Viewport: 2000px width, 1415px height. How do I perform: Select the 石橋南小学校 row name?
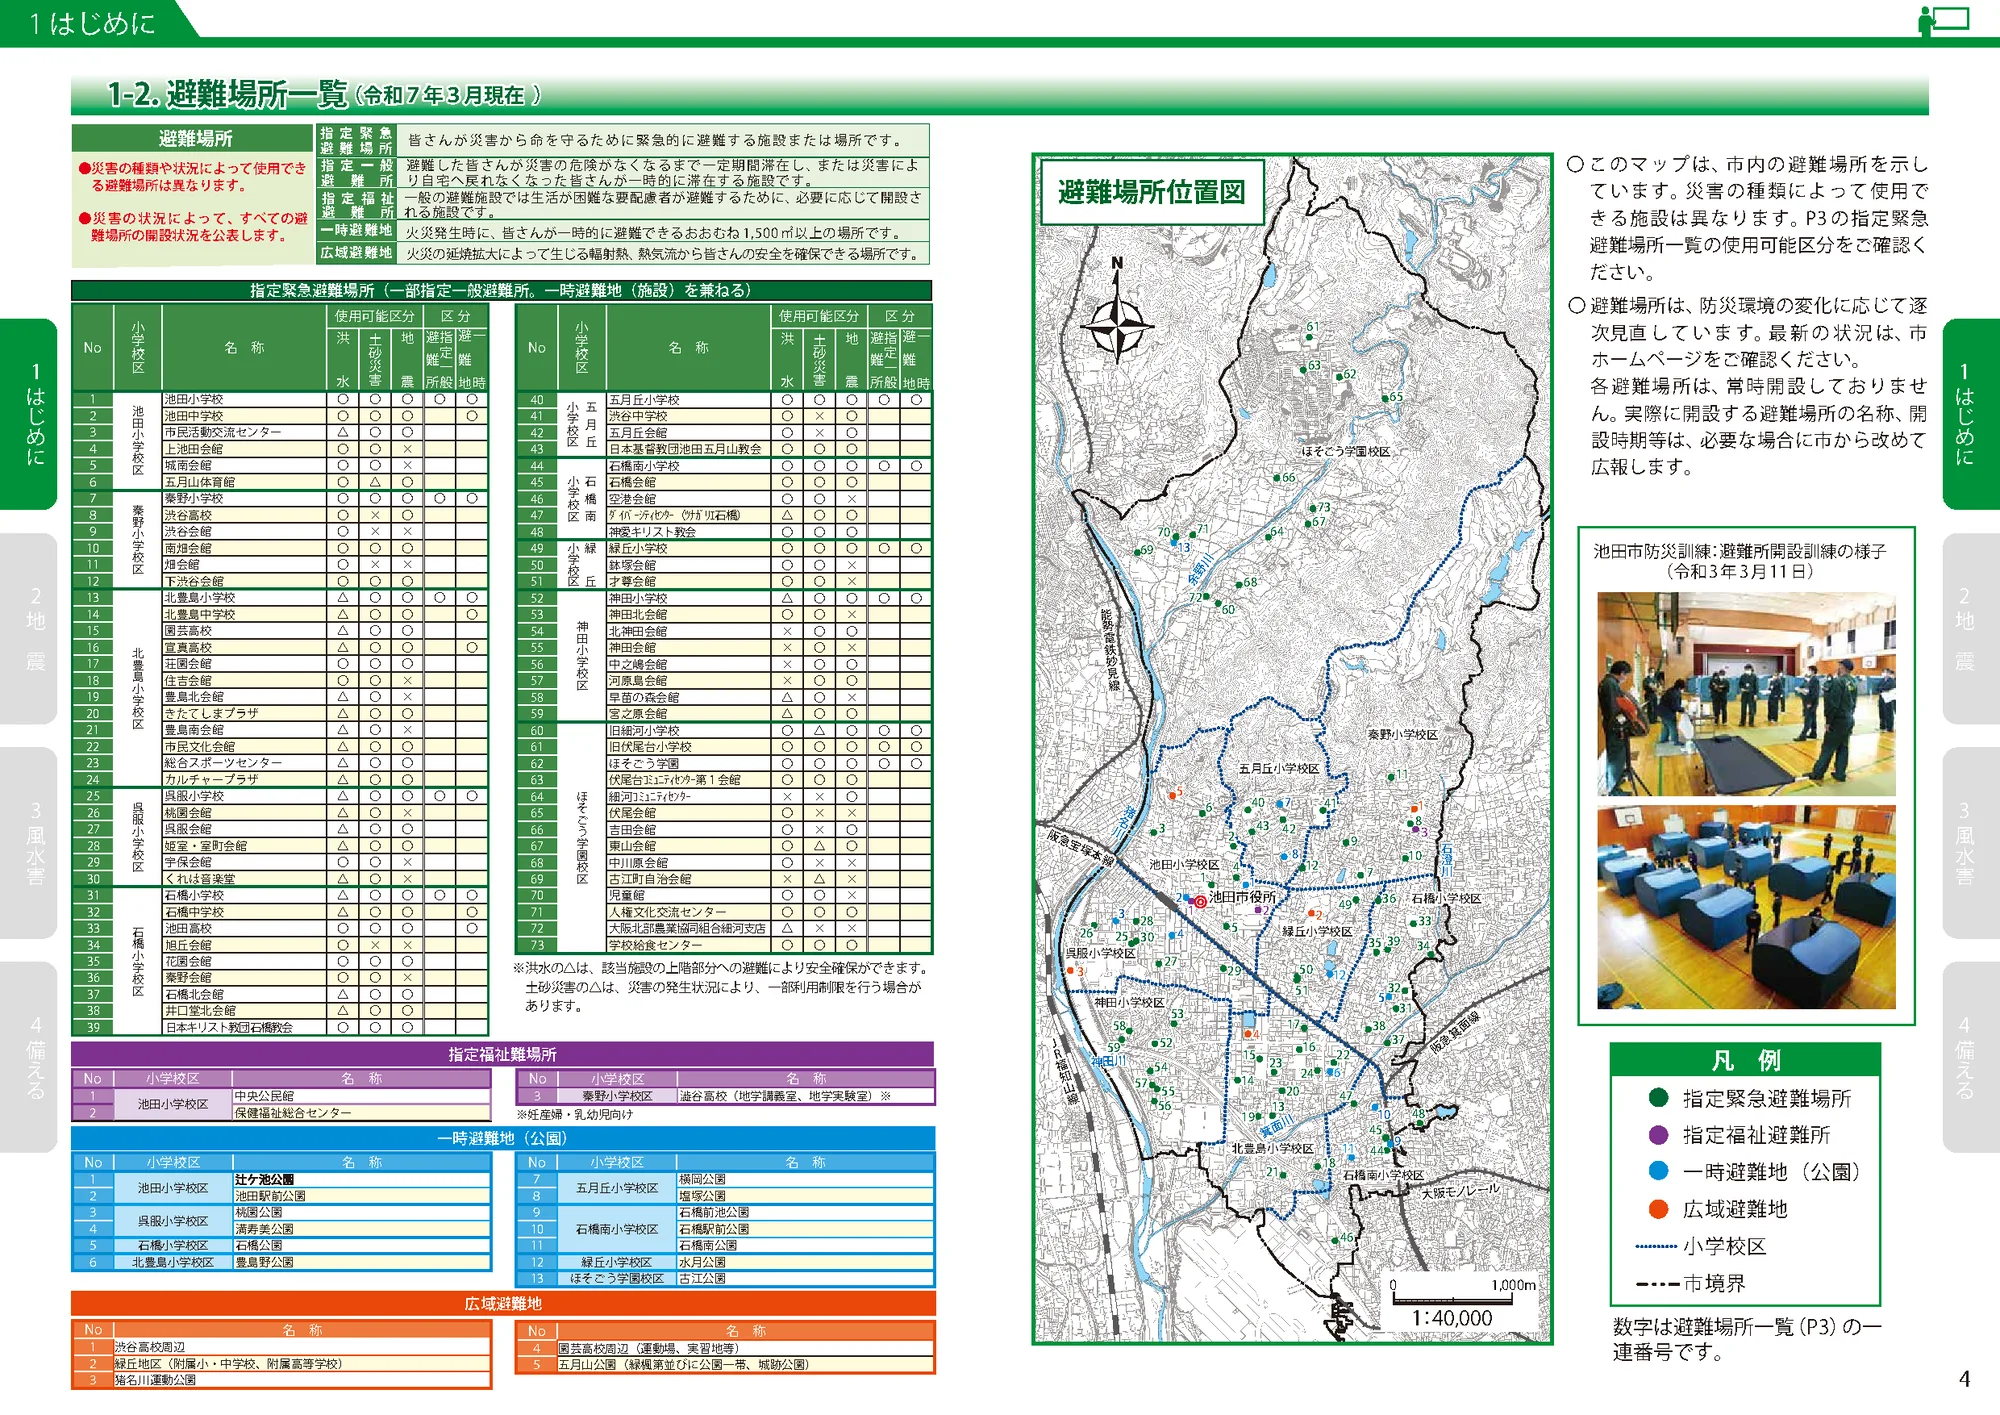pos(644,466)
